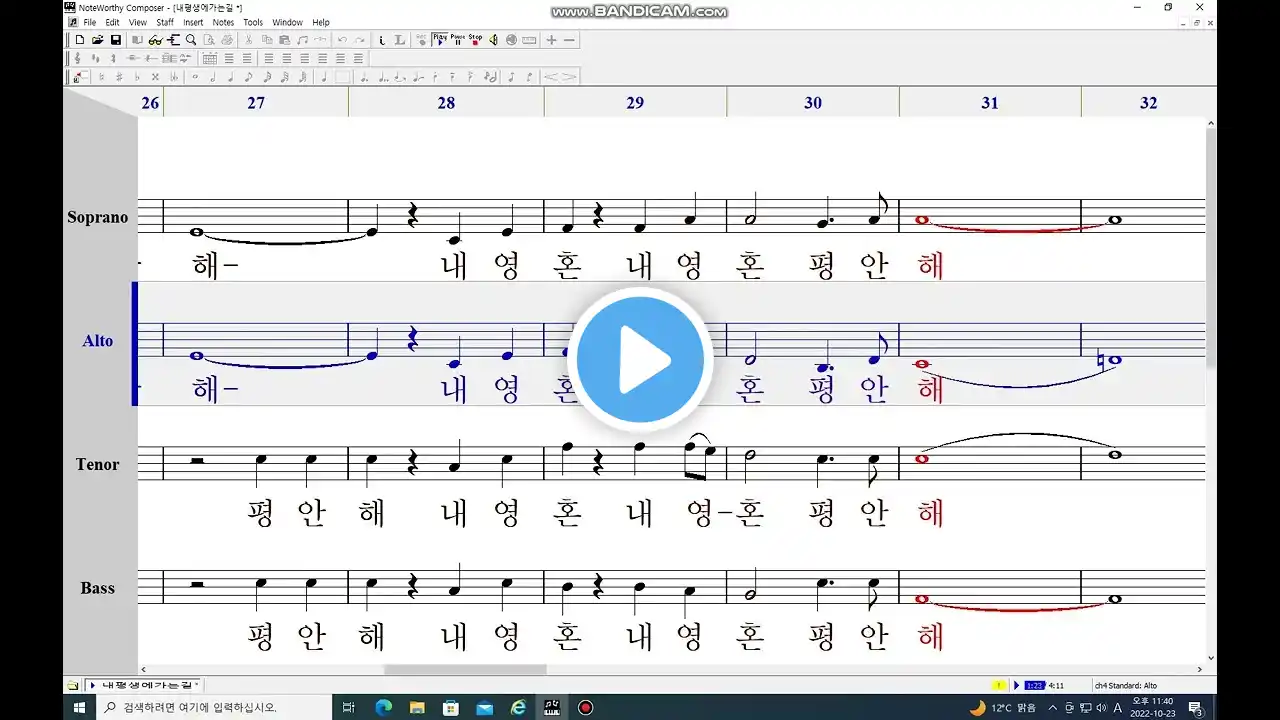The height and width of the screenshot is (720, 1280).
Task: Click the undo arrow icon
Action: (342, 40)
